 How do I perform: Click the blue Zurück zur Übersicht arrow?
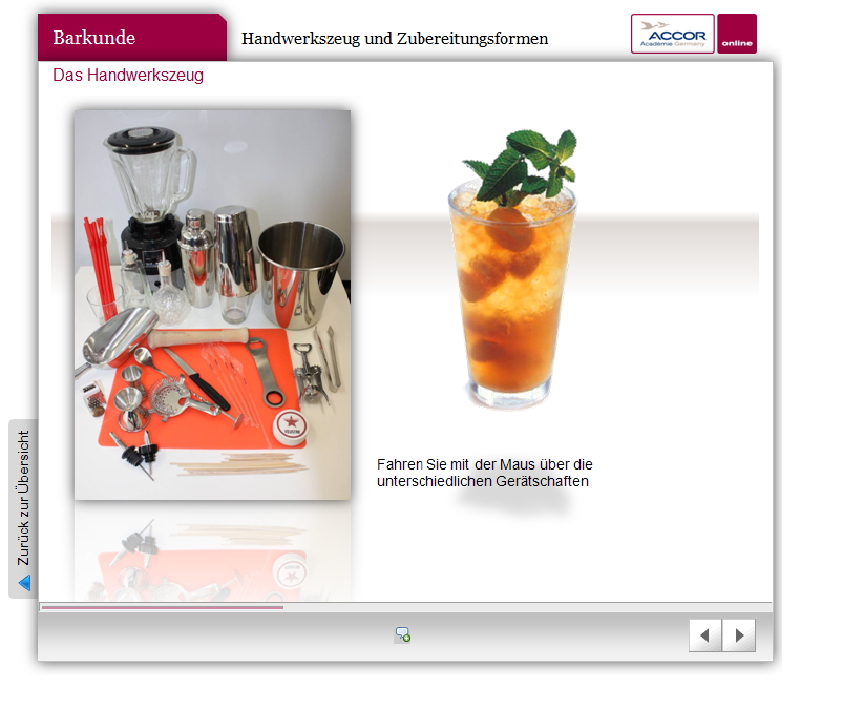coord(24,582)
